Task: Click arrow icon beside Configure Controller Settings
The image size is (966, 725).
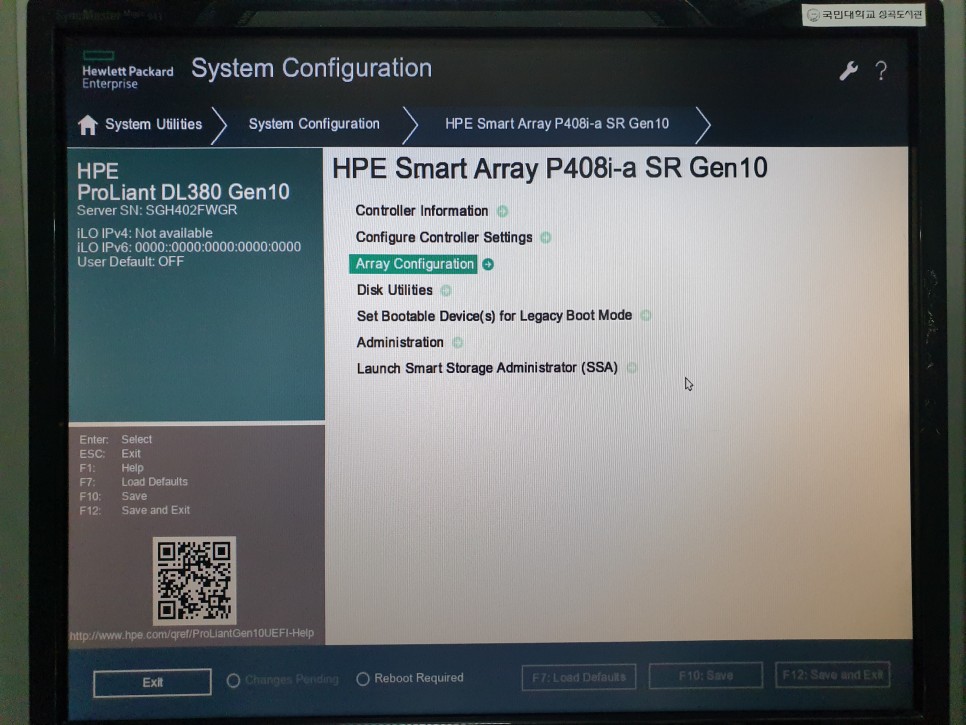Action: click(546, 238)
